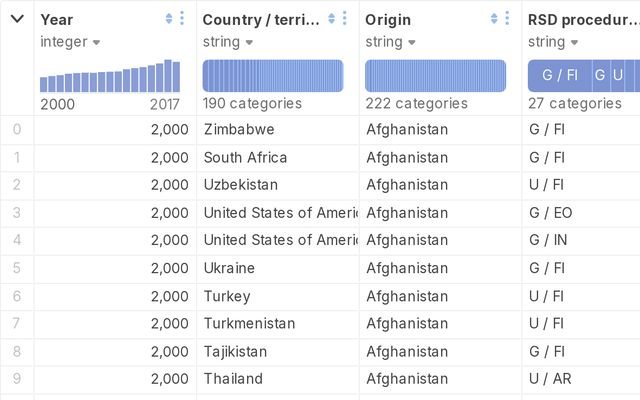Click the Year histogram chart

[110, 76]
